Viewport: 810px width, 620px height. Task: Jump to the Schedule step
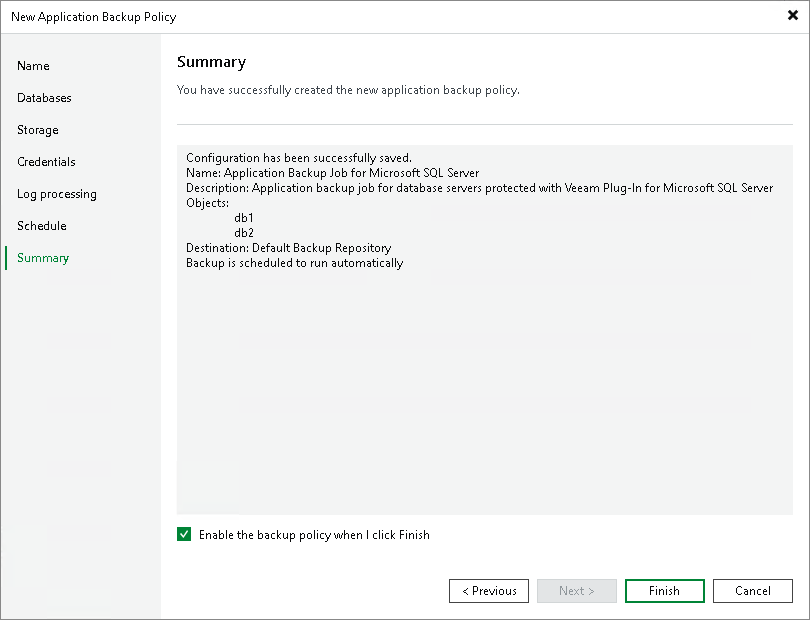tap(41, 225)
